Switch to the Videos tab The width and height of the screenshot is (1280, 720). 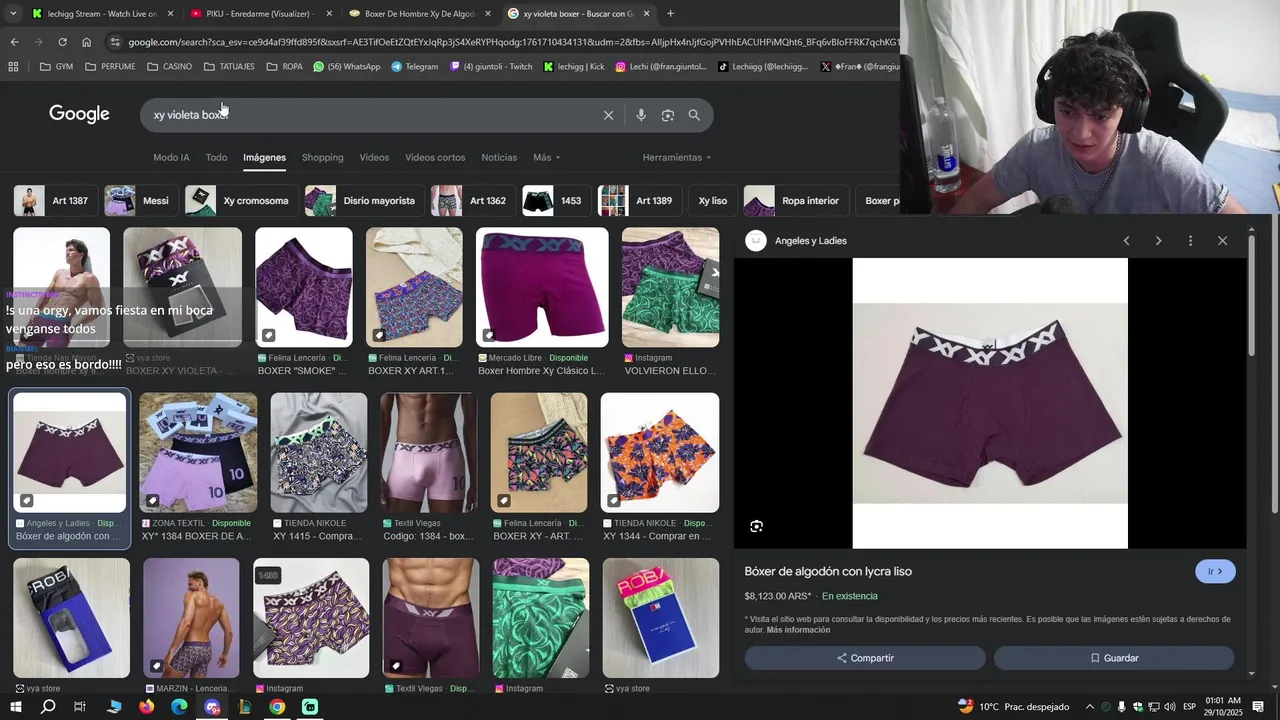pos(374,157)
